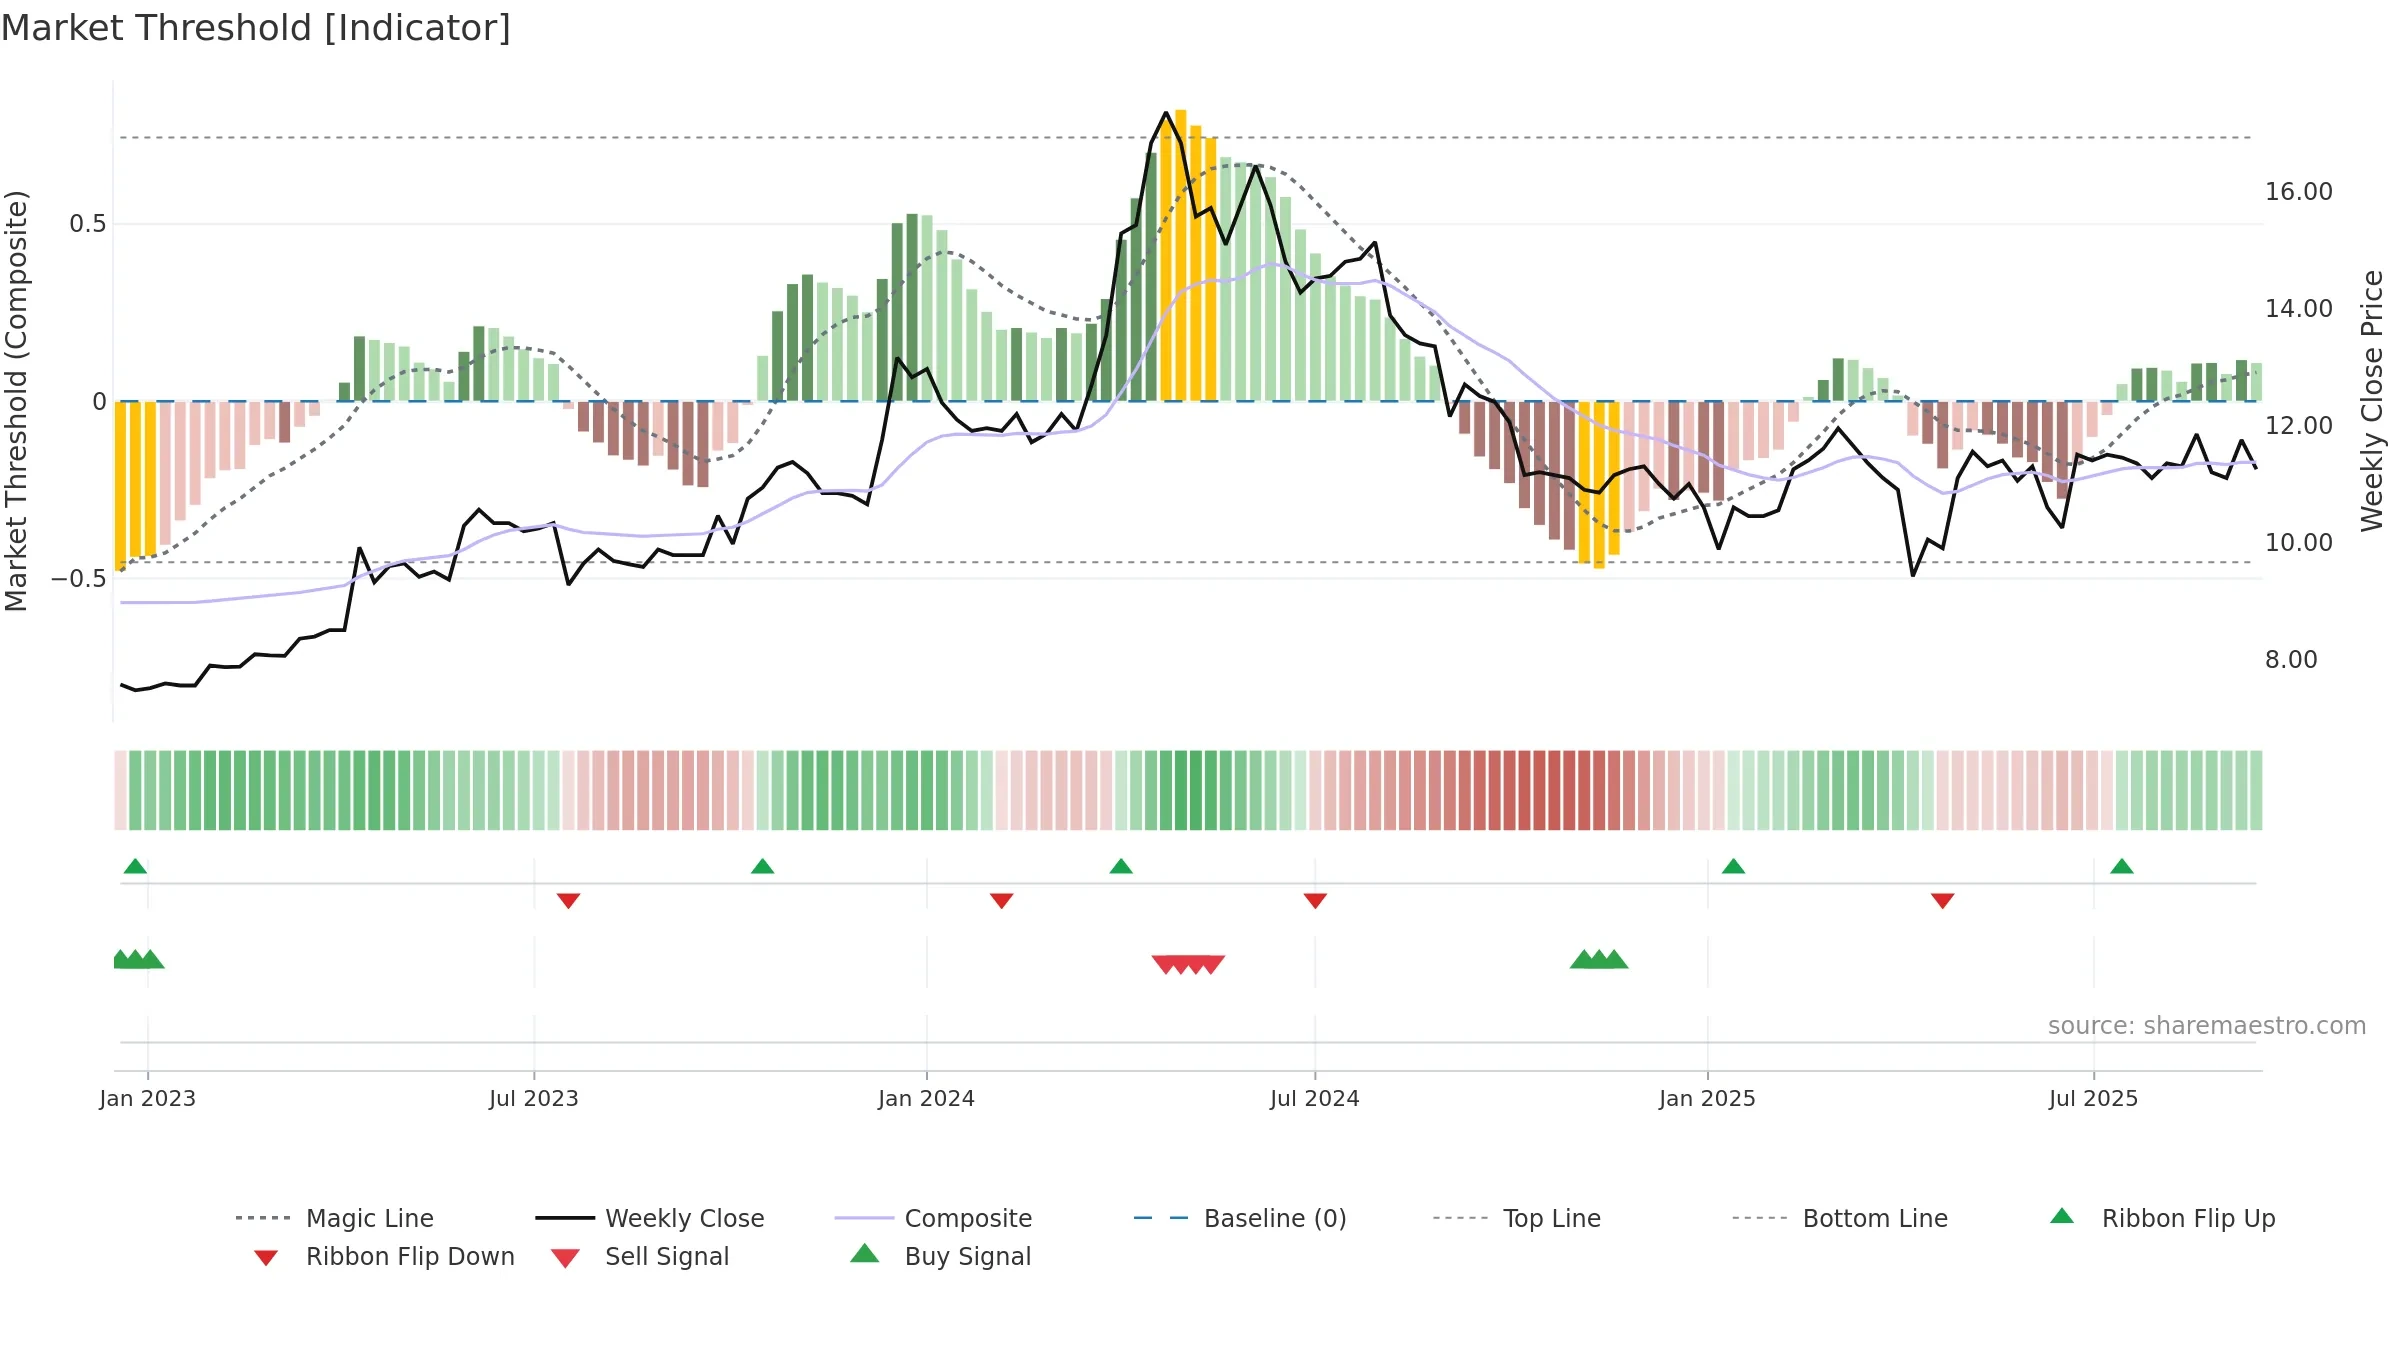
Task: Click the ribbon flip down marker after Jul 2023
Action: tap(568, 901)
